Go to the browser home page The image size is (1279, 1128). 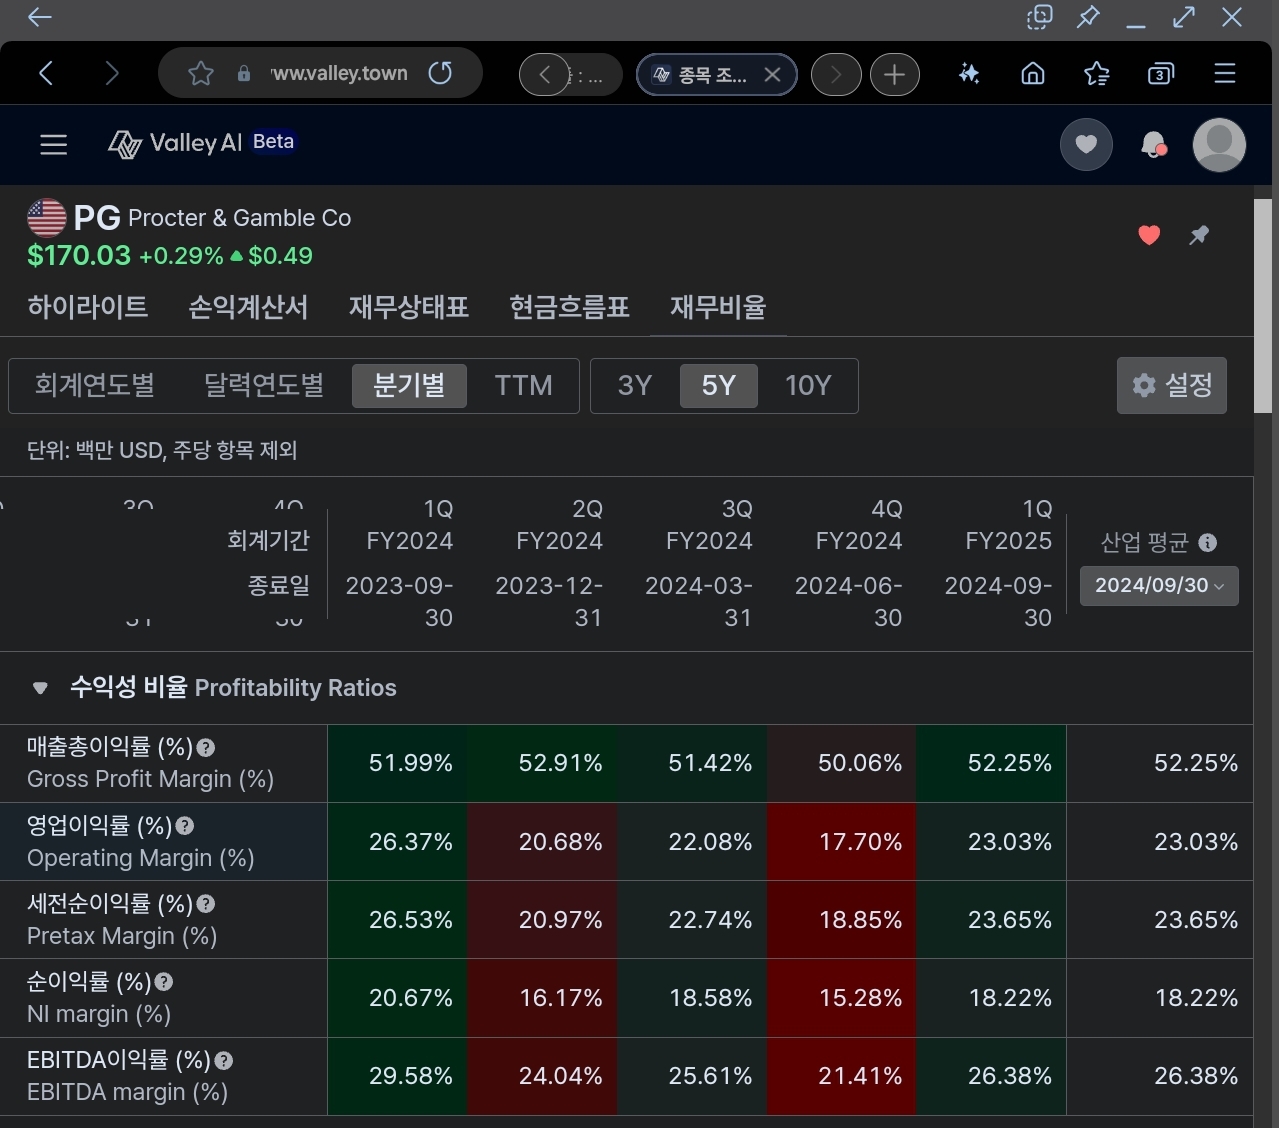coord(1033,73)
